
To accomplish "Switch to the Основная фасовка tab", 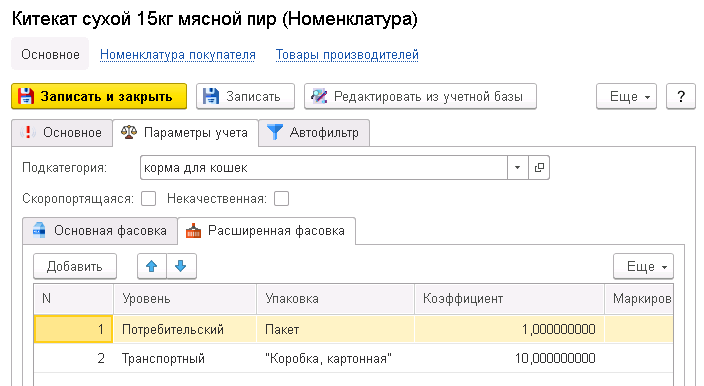I will point(100,231).
